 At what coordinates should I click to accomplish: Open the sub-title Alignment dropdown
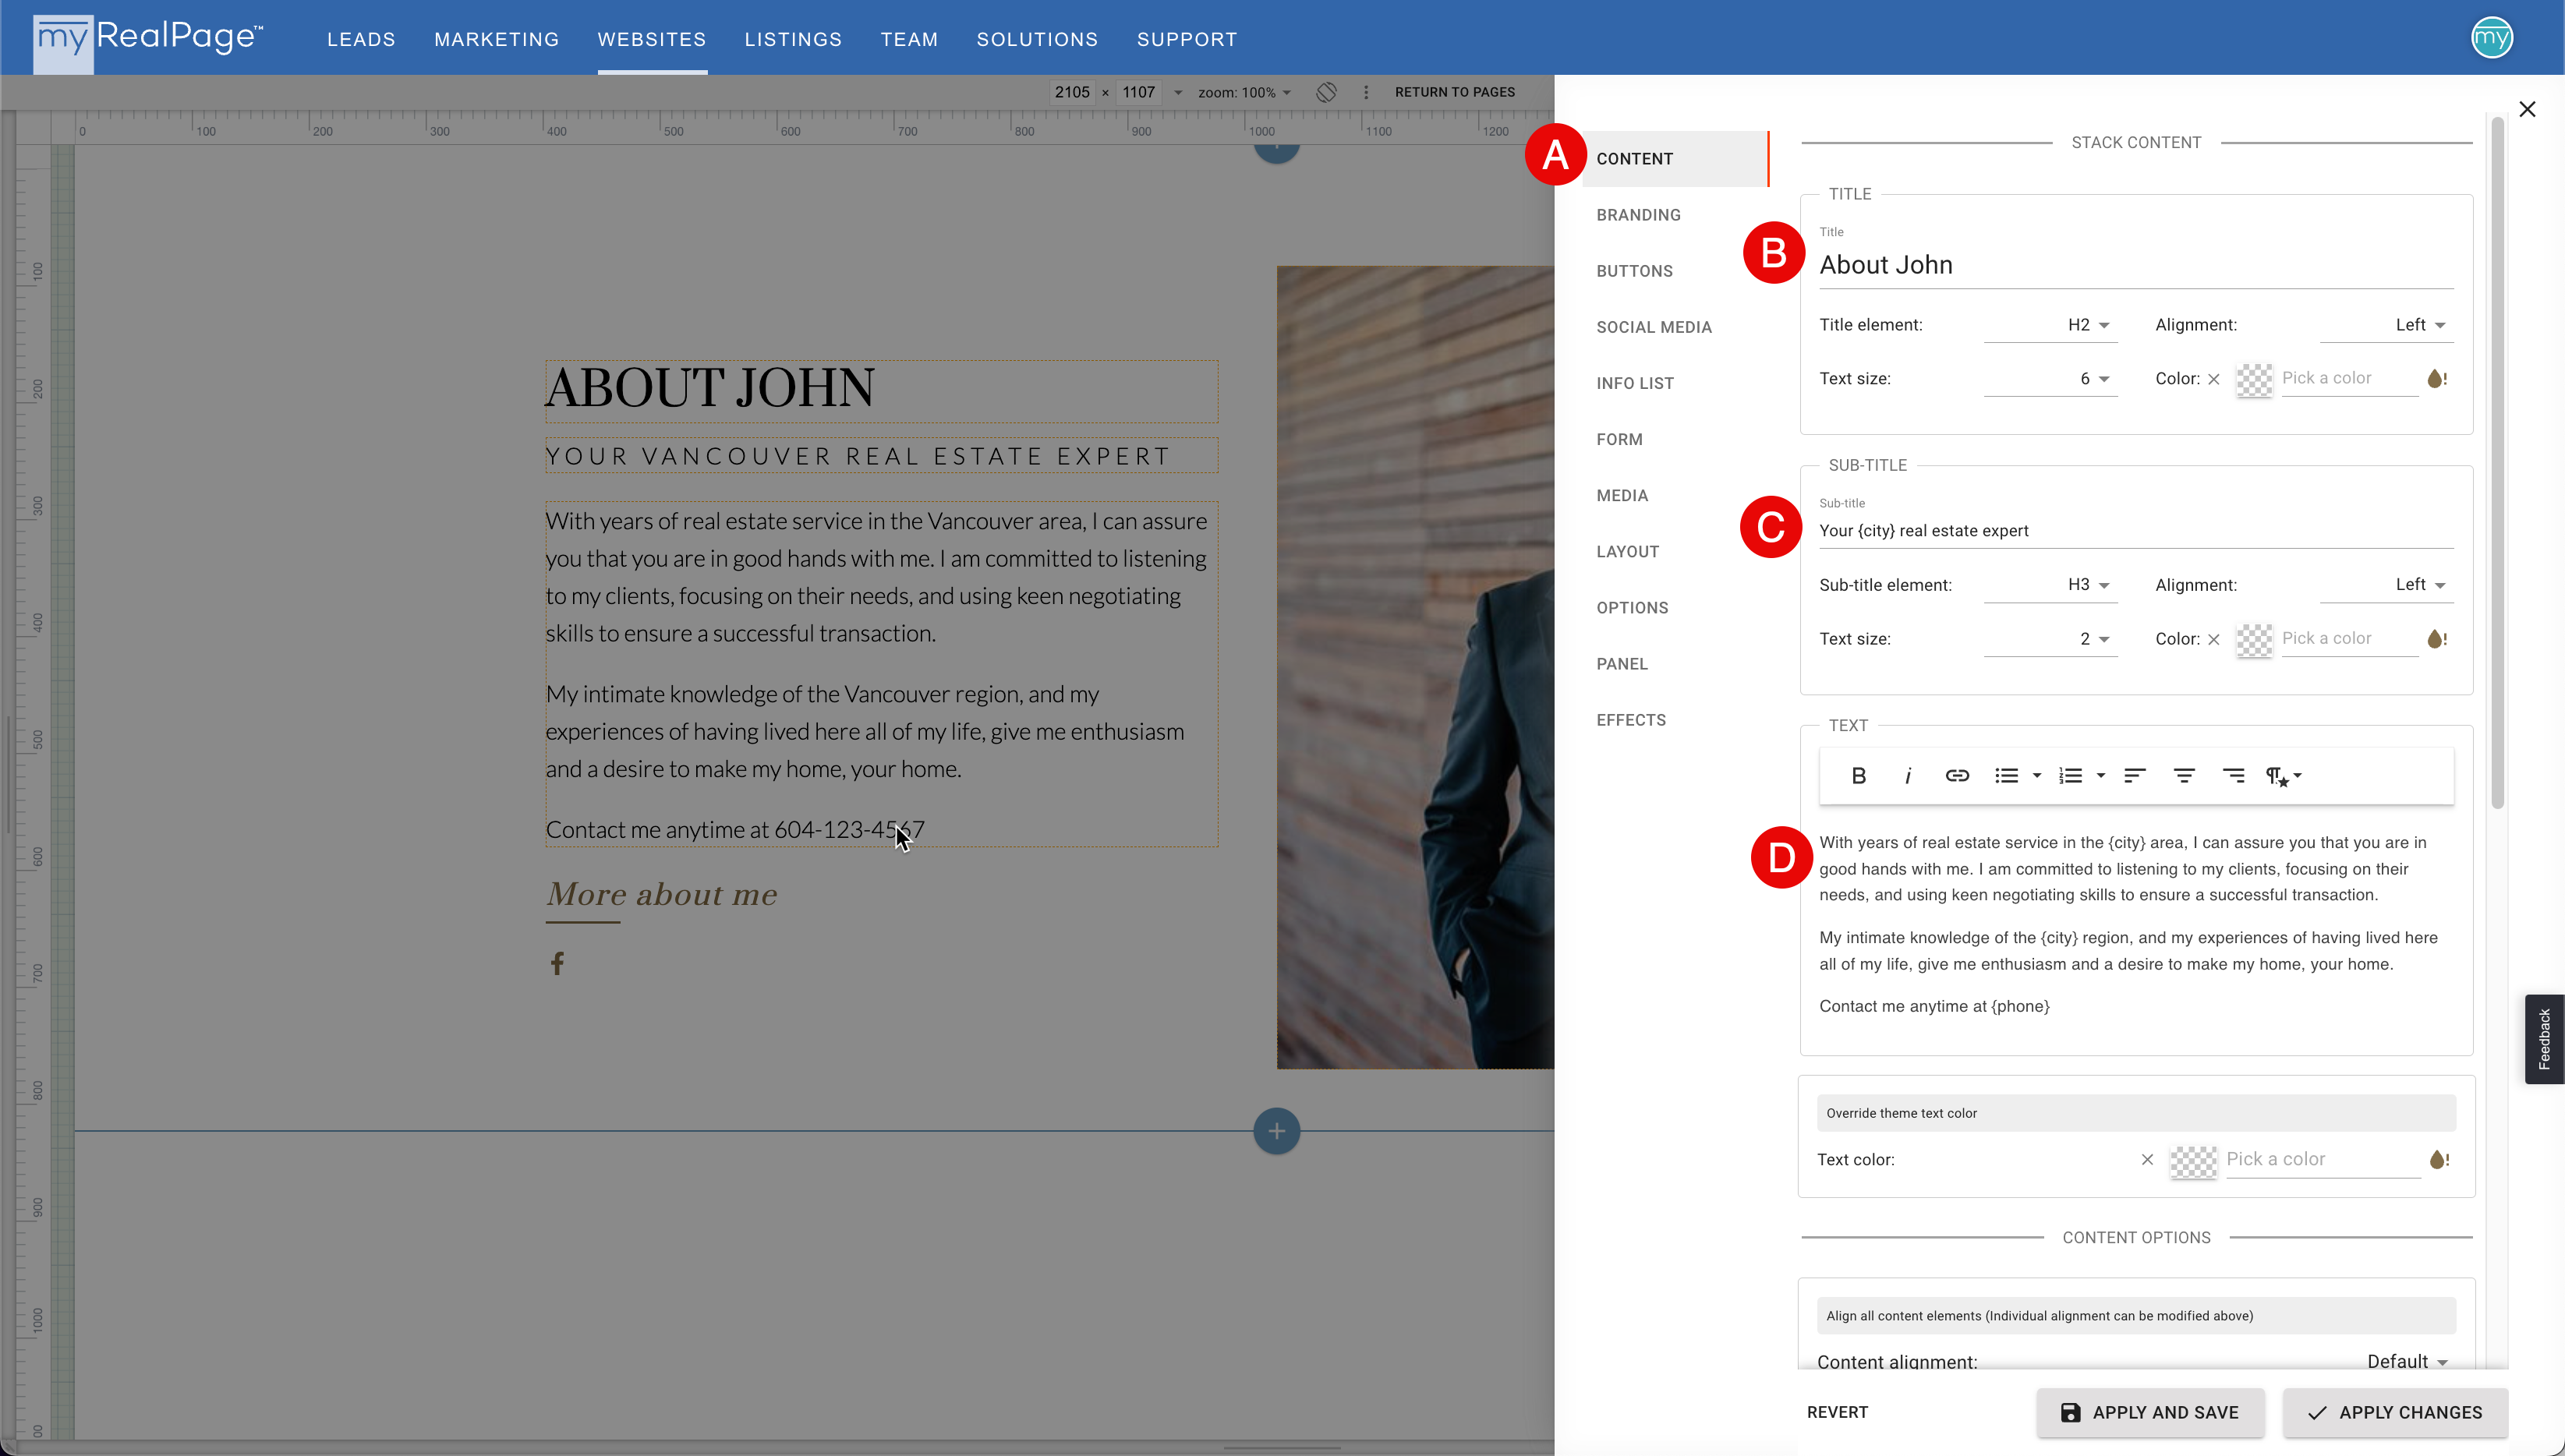pyautogui.click(x=2386, y=585)
